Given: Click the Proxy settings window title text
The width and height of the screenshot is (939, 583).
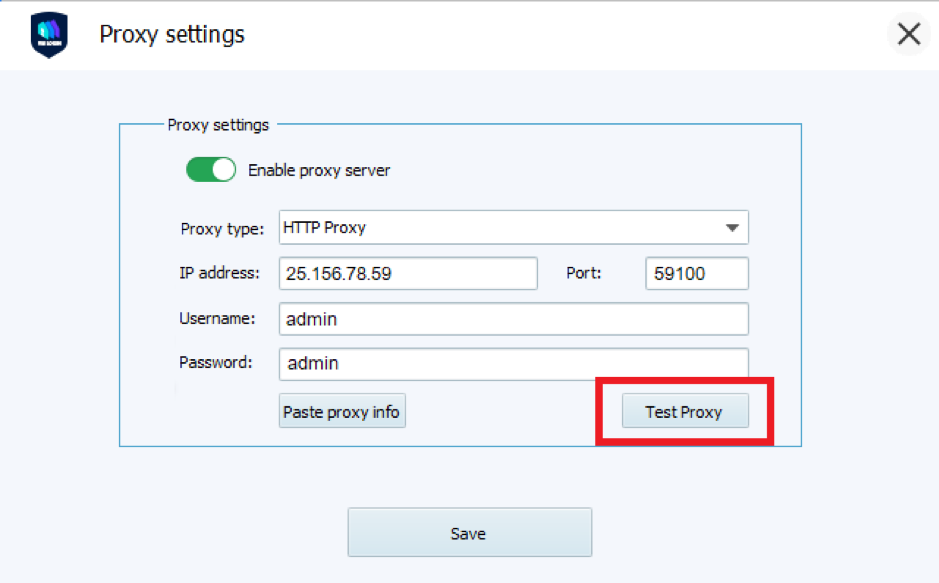Looking at the screenshot, I should 172,35.
